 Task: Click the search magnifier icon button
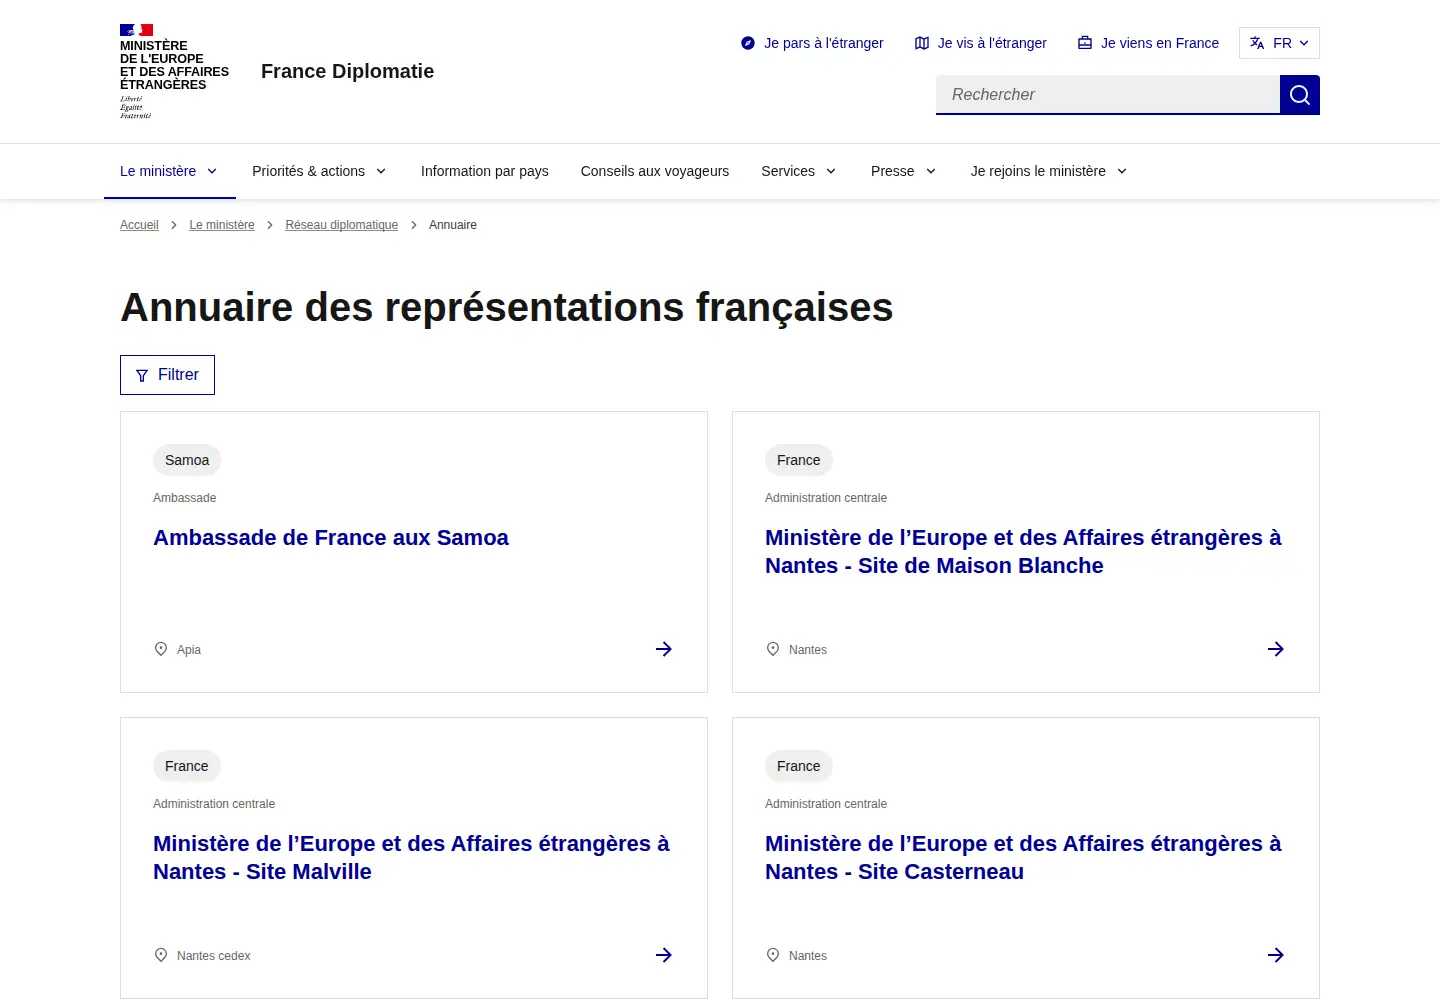point(1300,95)
